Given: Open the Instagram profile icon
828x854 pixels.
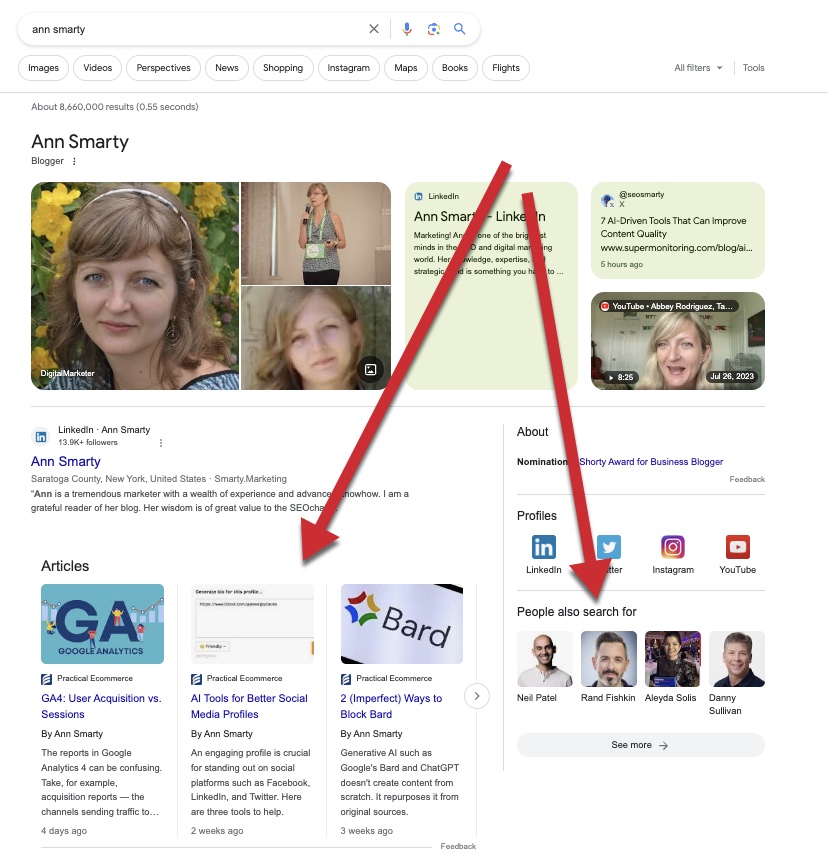Looking at the screenshot, I should (x=673, y=547).
